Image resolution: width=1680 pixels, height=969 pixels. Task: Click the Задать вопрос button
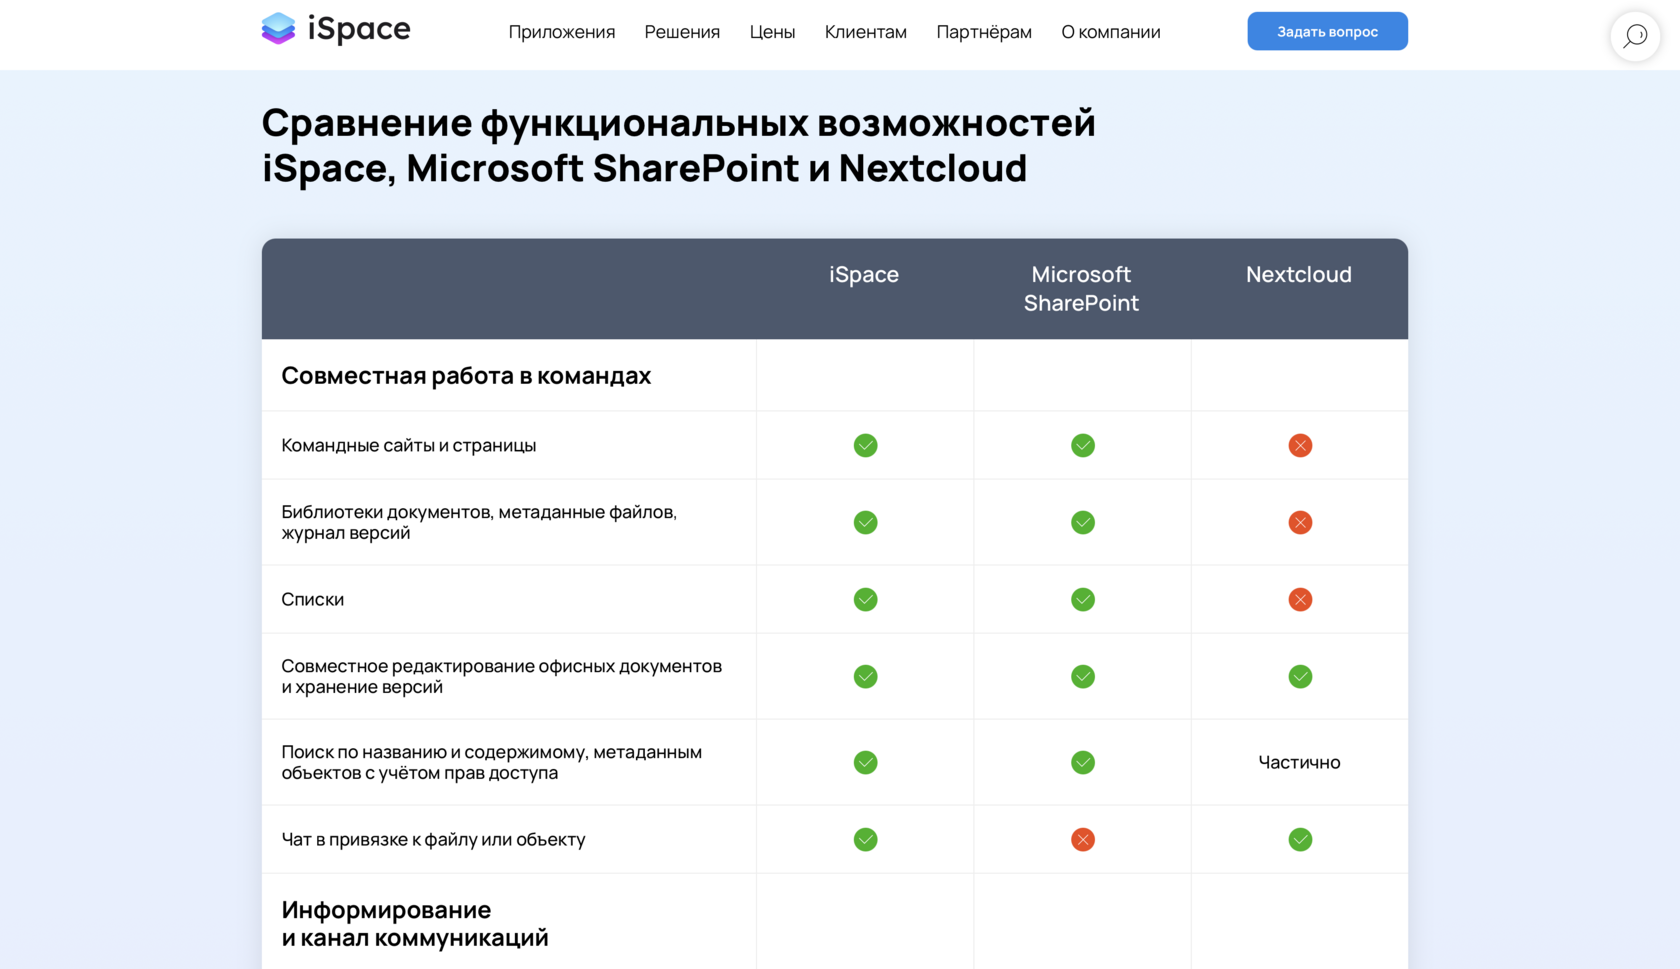(x=1327, y=31)
